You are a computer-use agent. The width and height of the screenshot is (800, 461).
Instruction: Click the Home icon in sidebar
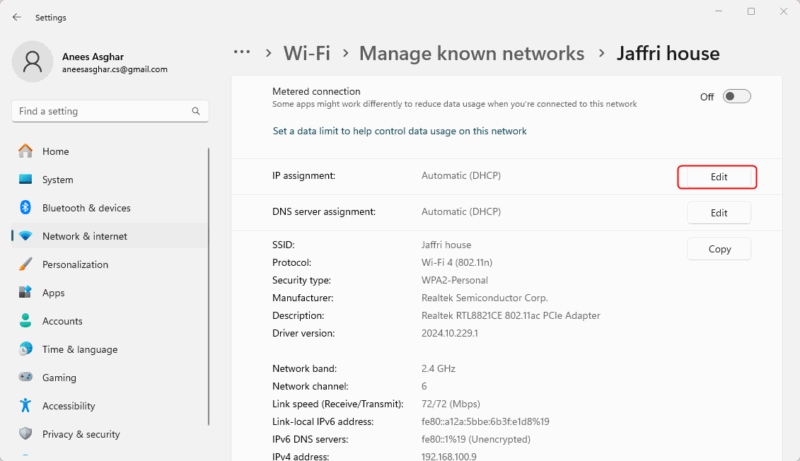click(x=26, y=151)
